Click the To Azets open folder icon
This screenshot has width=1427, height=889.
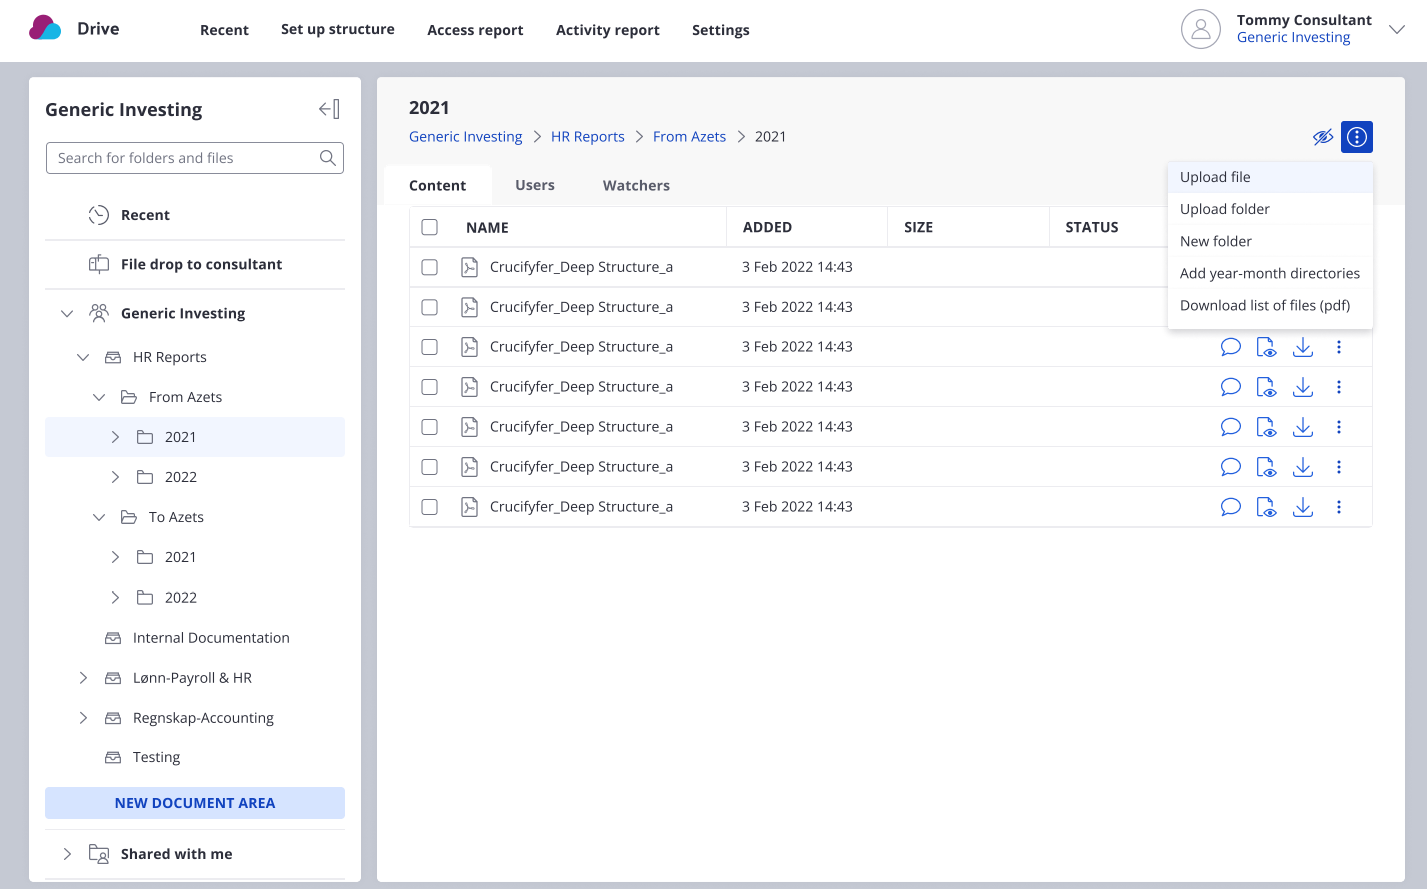point(129,517)
